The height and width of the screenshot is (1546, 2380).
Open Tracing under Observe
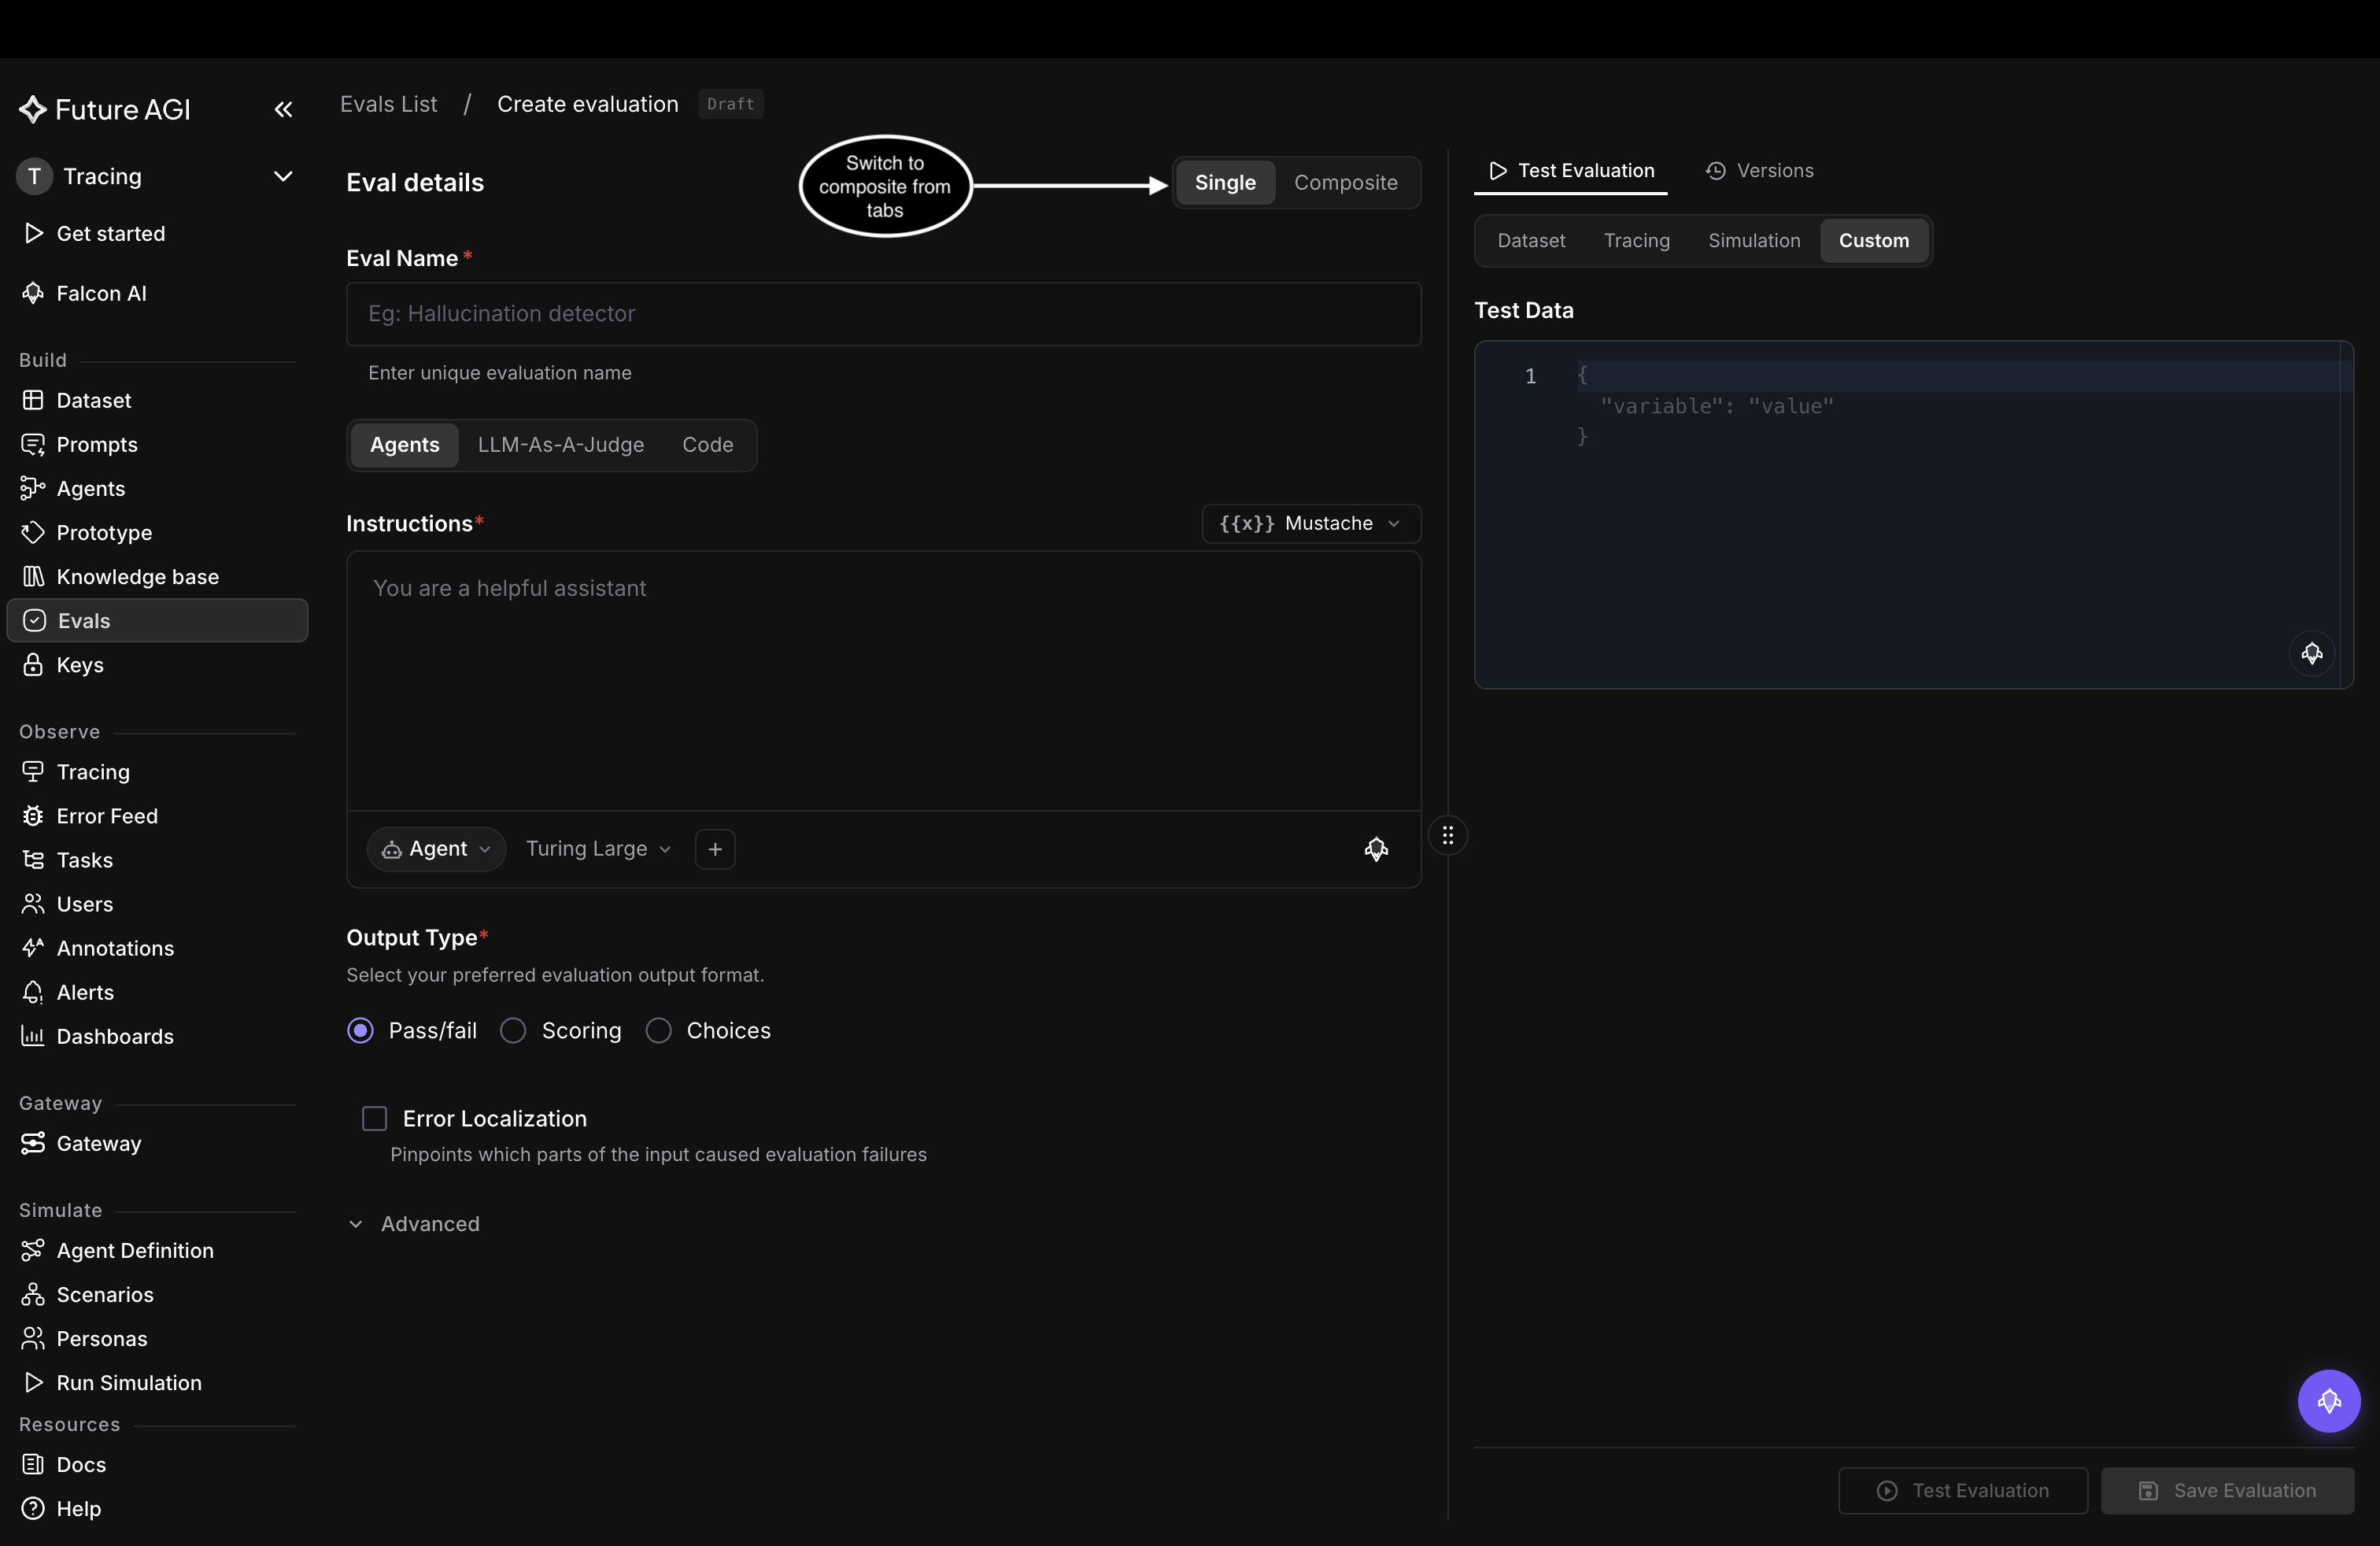tap(93, 771)
